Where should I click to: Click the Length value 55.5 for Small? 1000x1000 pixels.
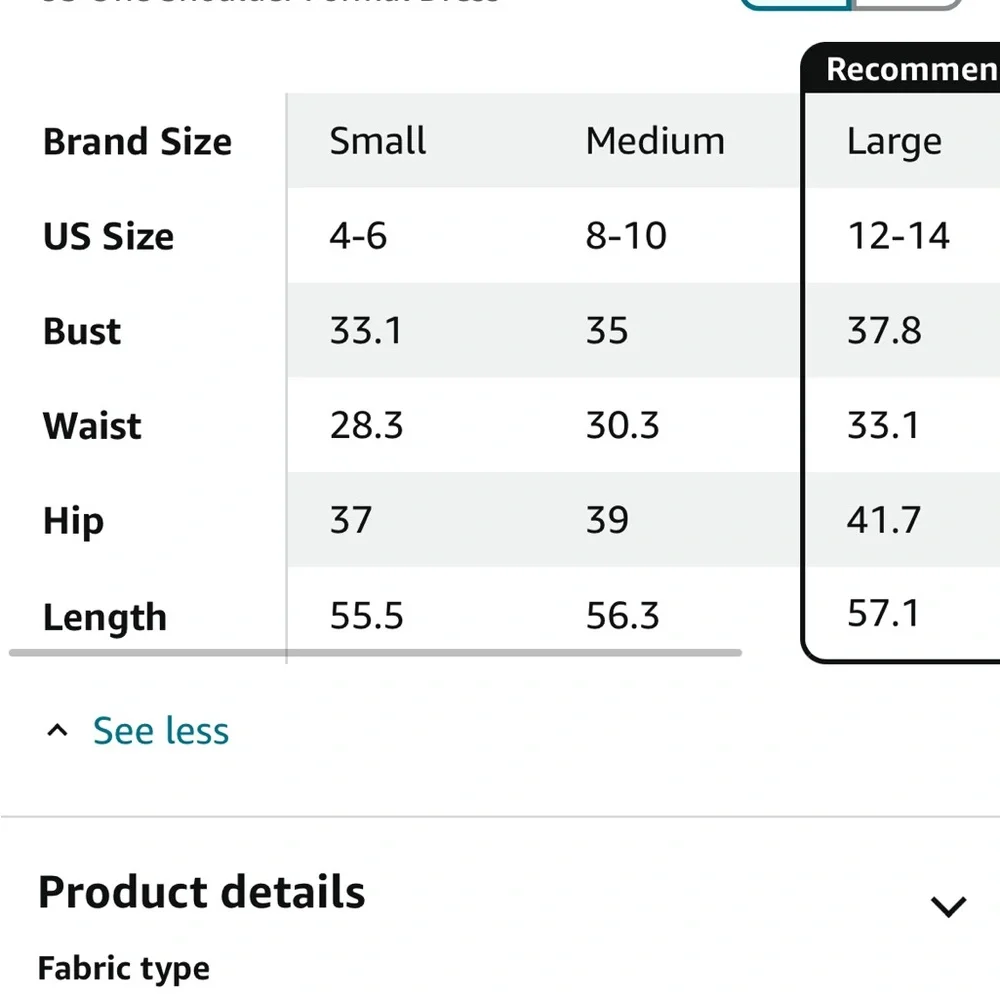(x=366, y=616)
